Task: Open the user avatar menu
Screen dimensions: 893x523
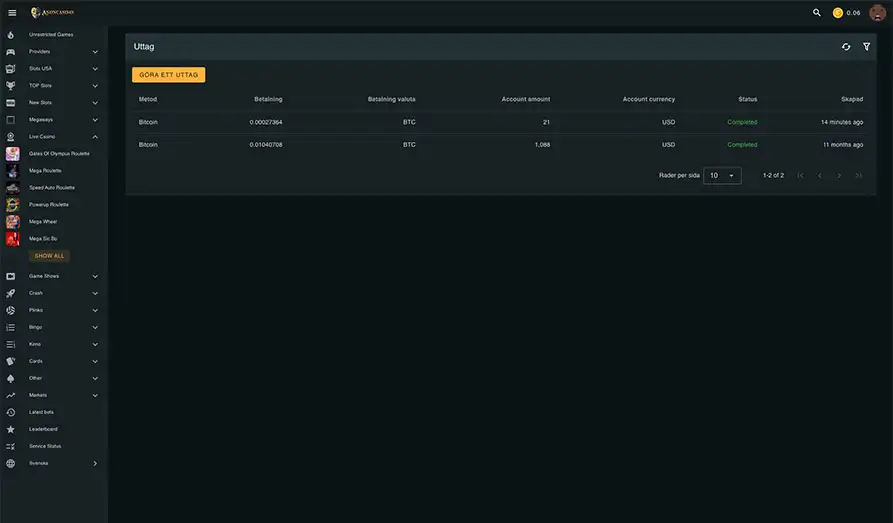Action: (878, 13)
